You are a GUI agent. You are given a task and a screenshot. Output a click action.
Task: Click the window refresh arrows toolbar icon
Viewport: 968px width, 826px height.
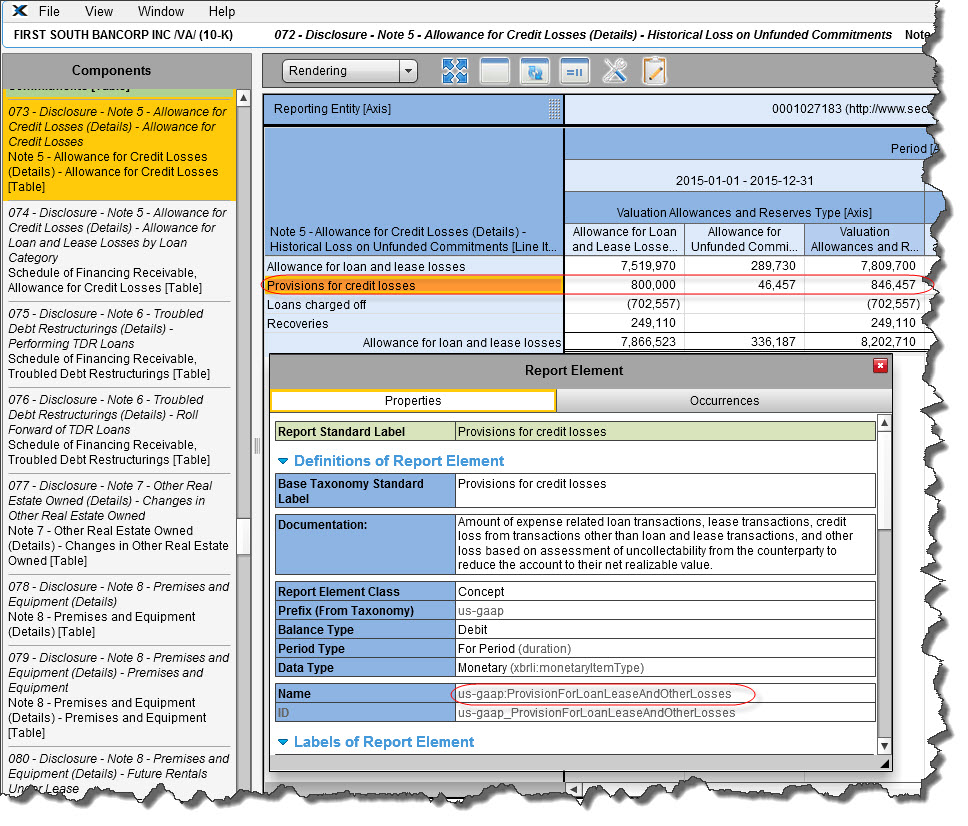535,71
